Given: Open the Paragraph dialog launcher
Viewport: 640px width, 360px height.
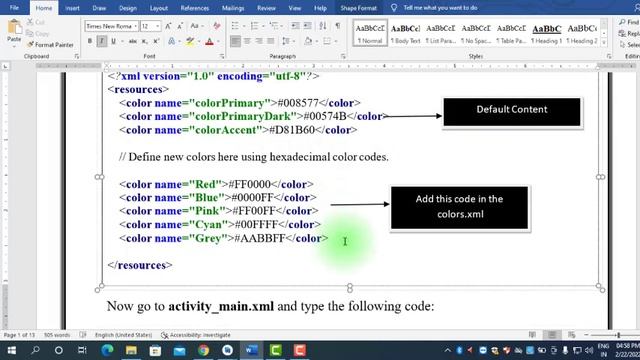Looking at the screenshot, I should tap(343, 56).
